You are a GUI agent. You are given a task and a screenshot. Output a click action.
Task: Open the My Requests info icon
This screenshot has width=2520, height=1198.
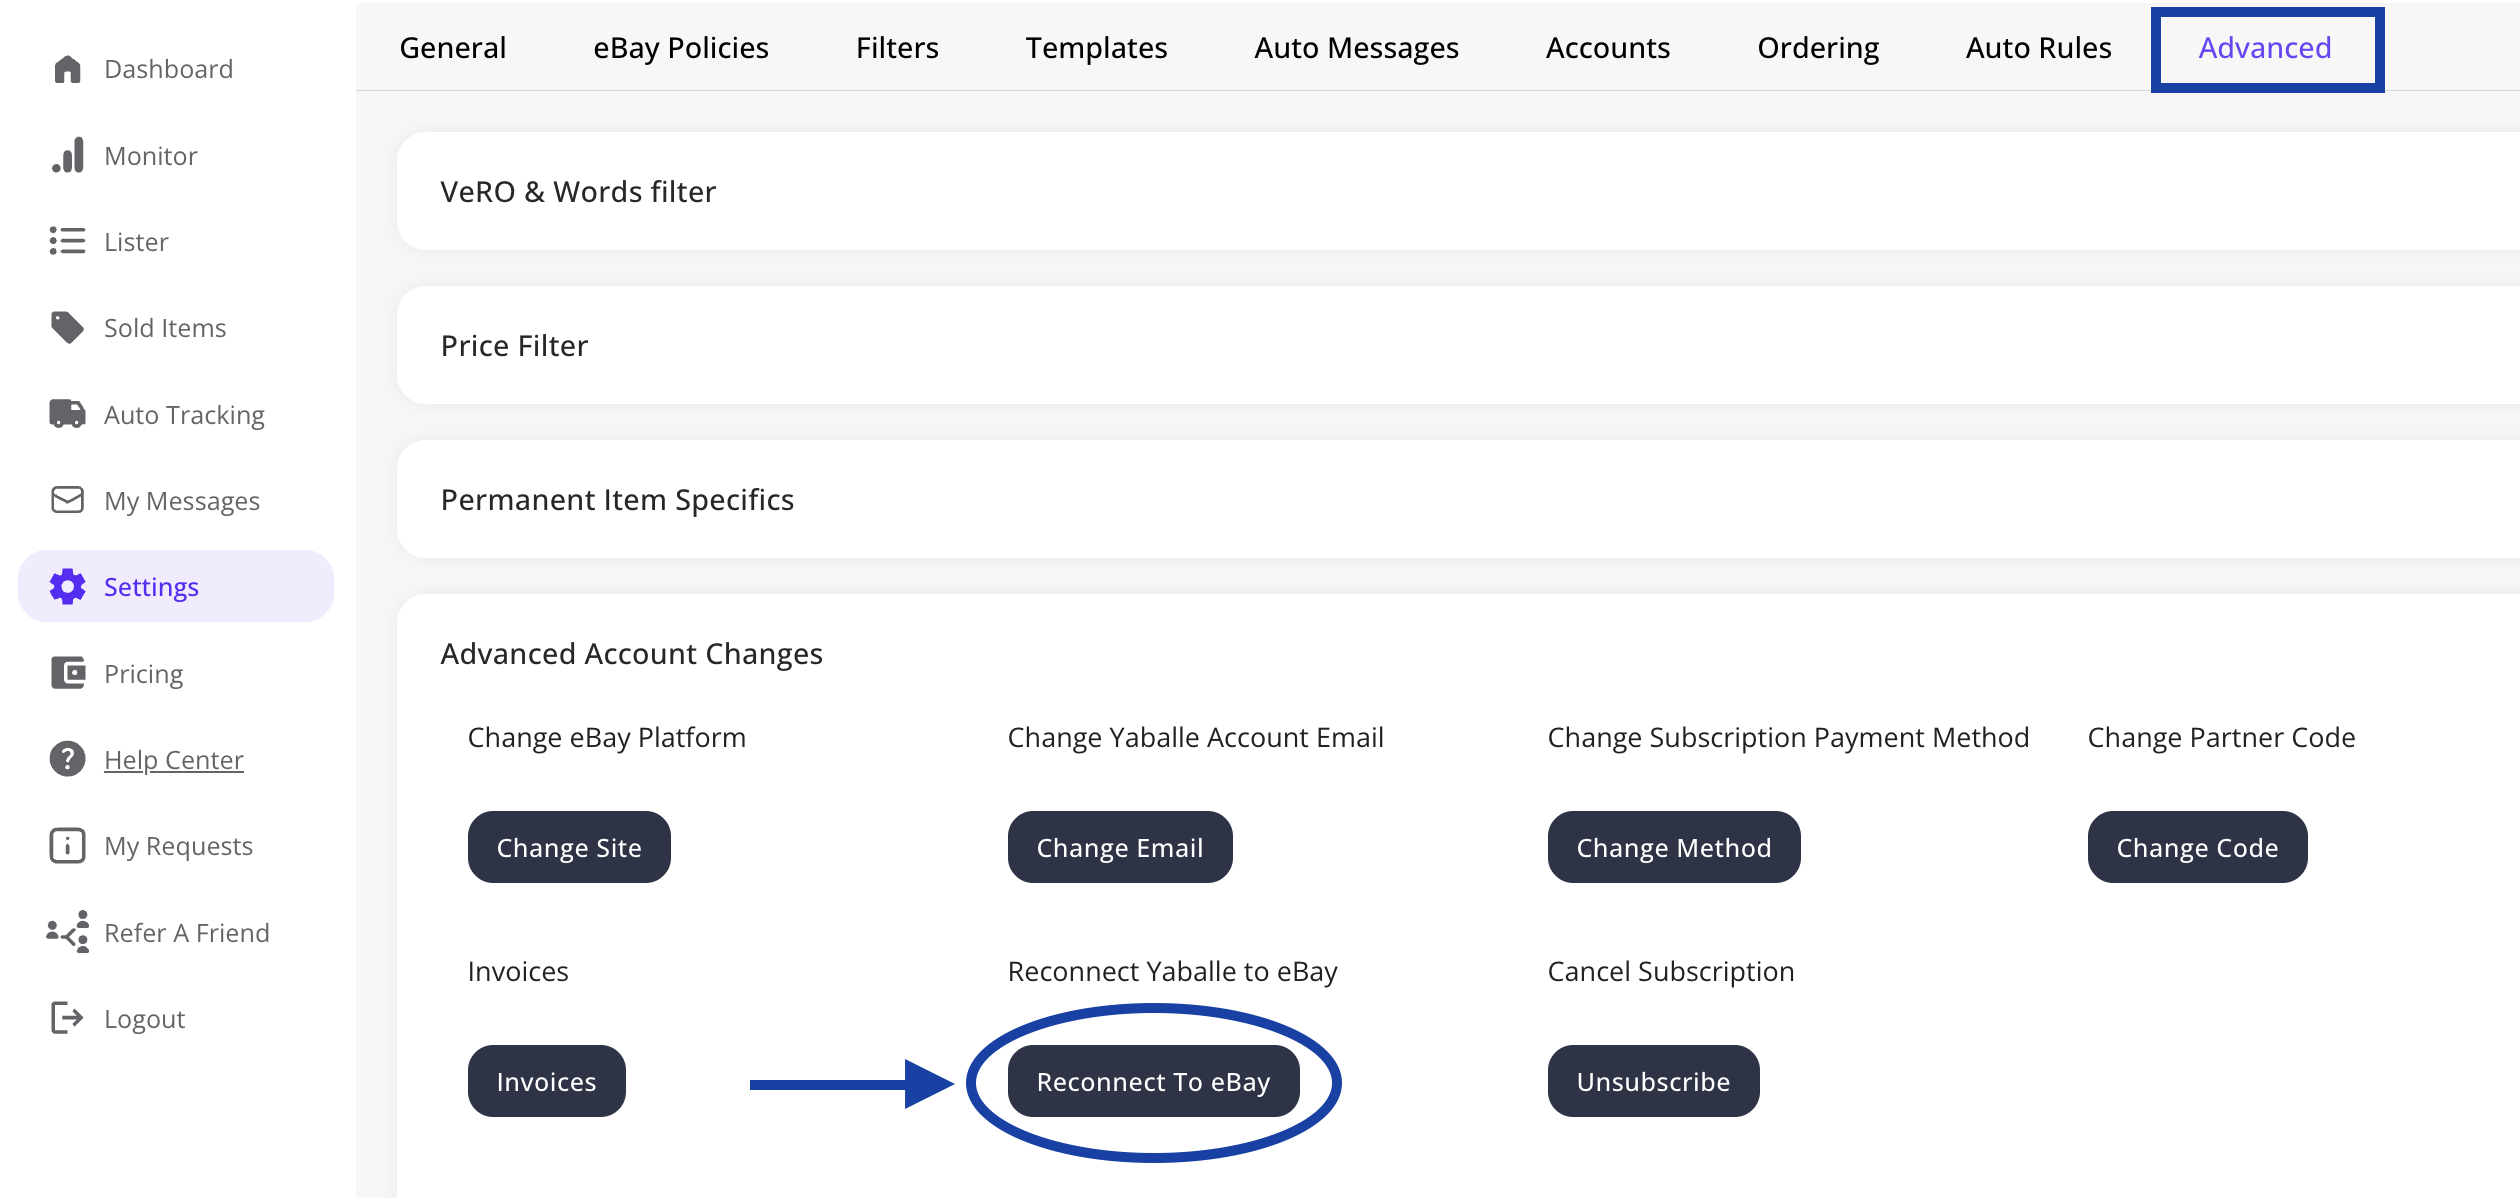click(67, 846)
